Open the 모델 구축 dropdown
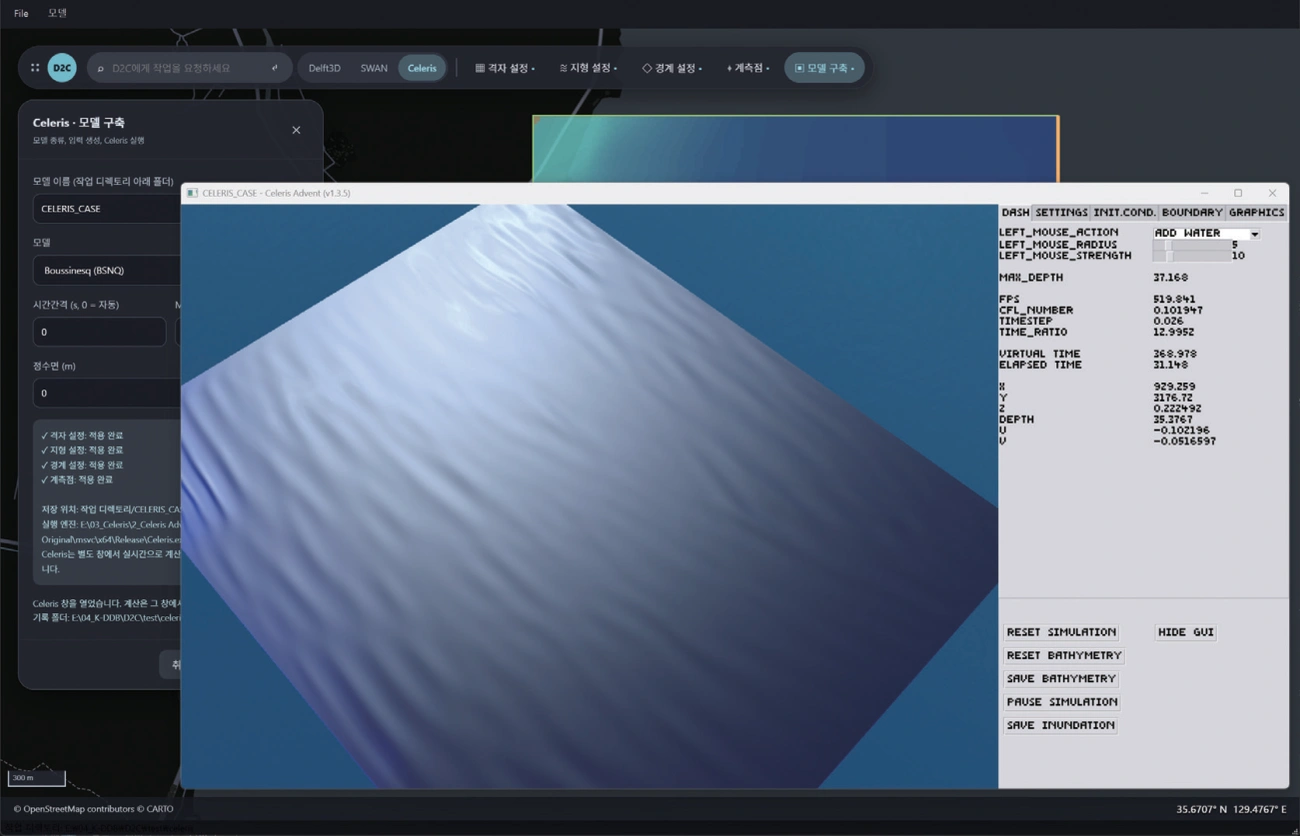The height and width of the screenshot is (836, 1300). [x=824, y=68]
